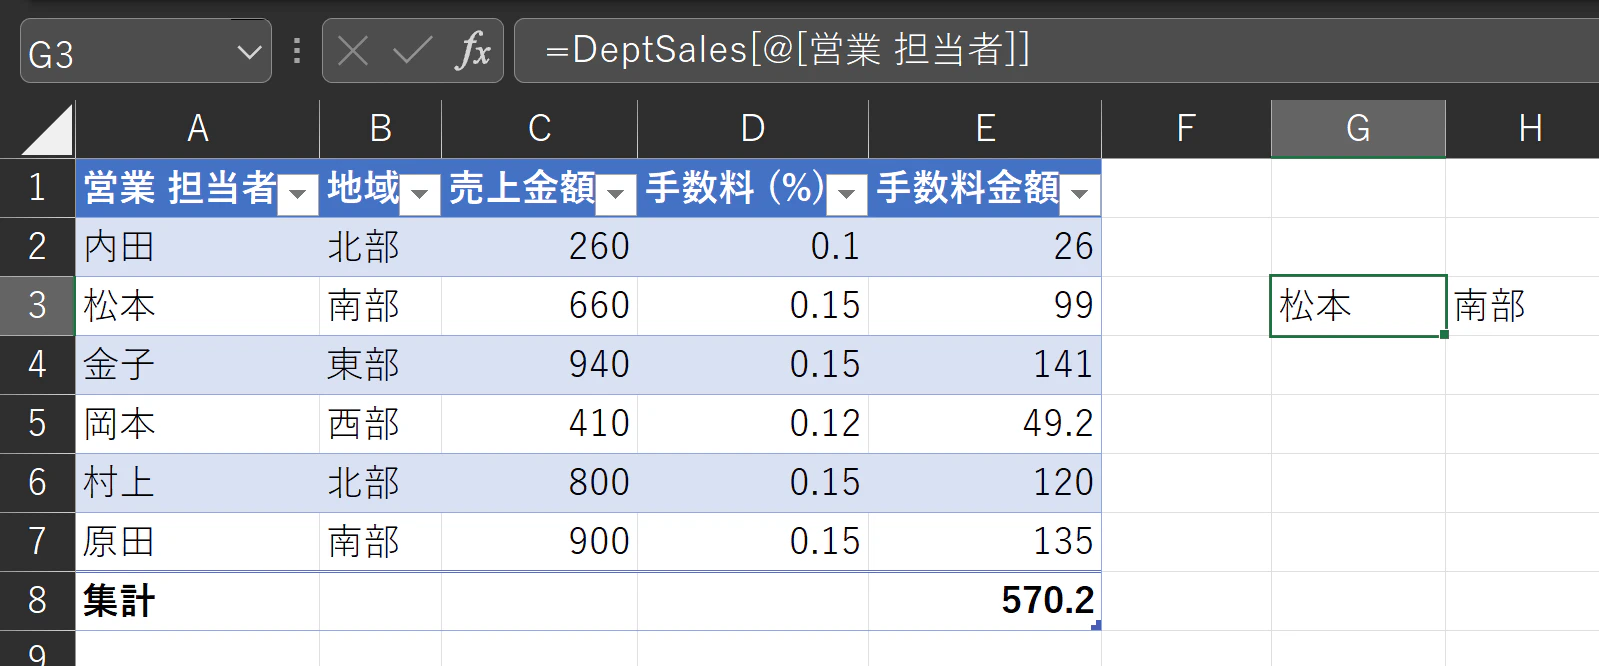Confirm the entry with the checkmark icon

[x=412, y=50]
